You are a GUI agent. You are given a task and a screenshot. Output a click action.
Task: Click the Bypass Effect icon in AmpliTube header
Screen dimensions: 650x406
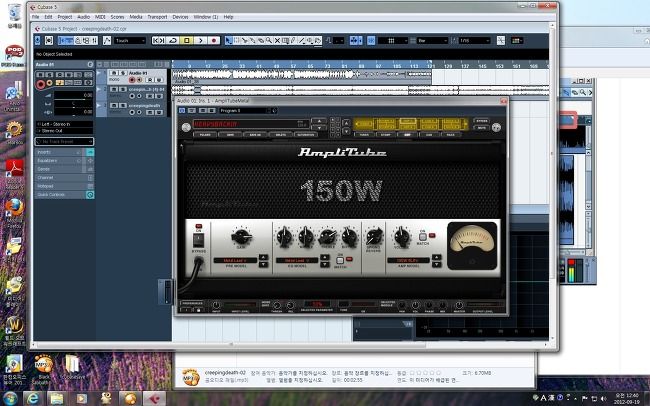click(x=182, y=111)
